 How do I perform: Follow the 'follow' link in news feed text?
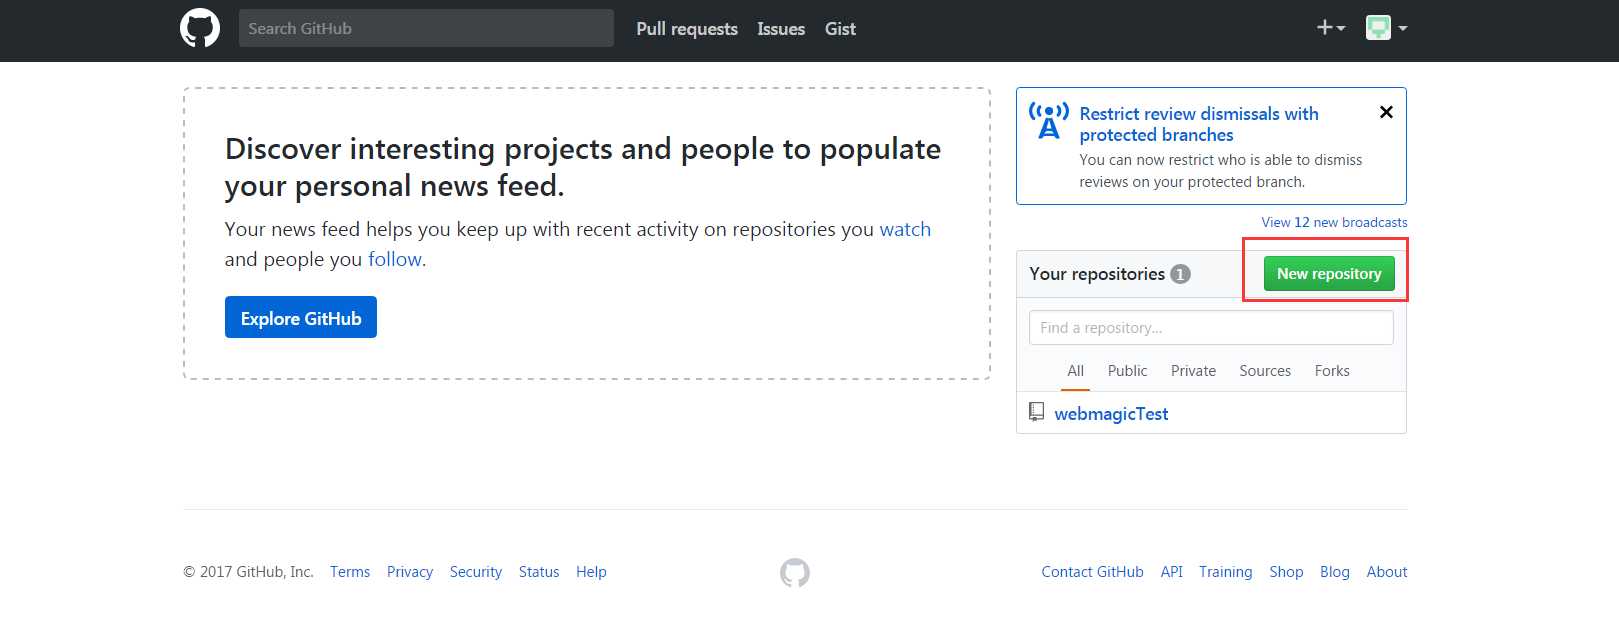394,259
